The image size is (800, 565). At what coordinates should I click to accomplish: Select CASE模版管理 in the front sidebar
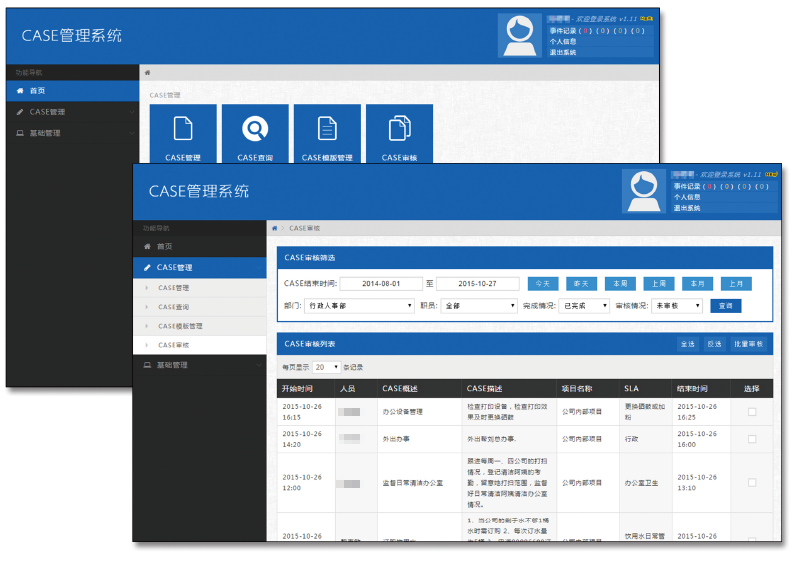(x=180, y=326)
